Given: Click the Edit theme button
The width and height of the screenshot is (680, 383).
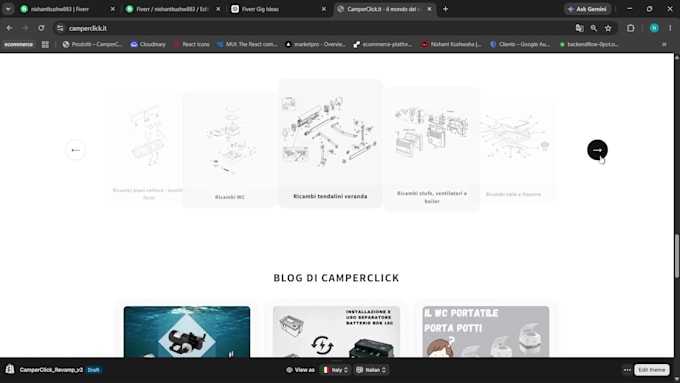Looking at the screenshot, I should pos(652,370).
